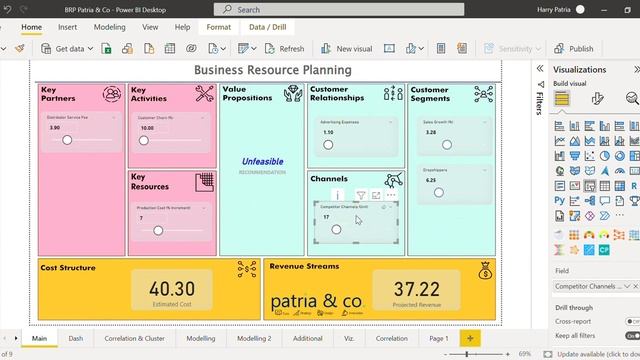
Task: Pick the Q&A speech bubble visual
Action: coord(604,200)
